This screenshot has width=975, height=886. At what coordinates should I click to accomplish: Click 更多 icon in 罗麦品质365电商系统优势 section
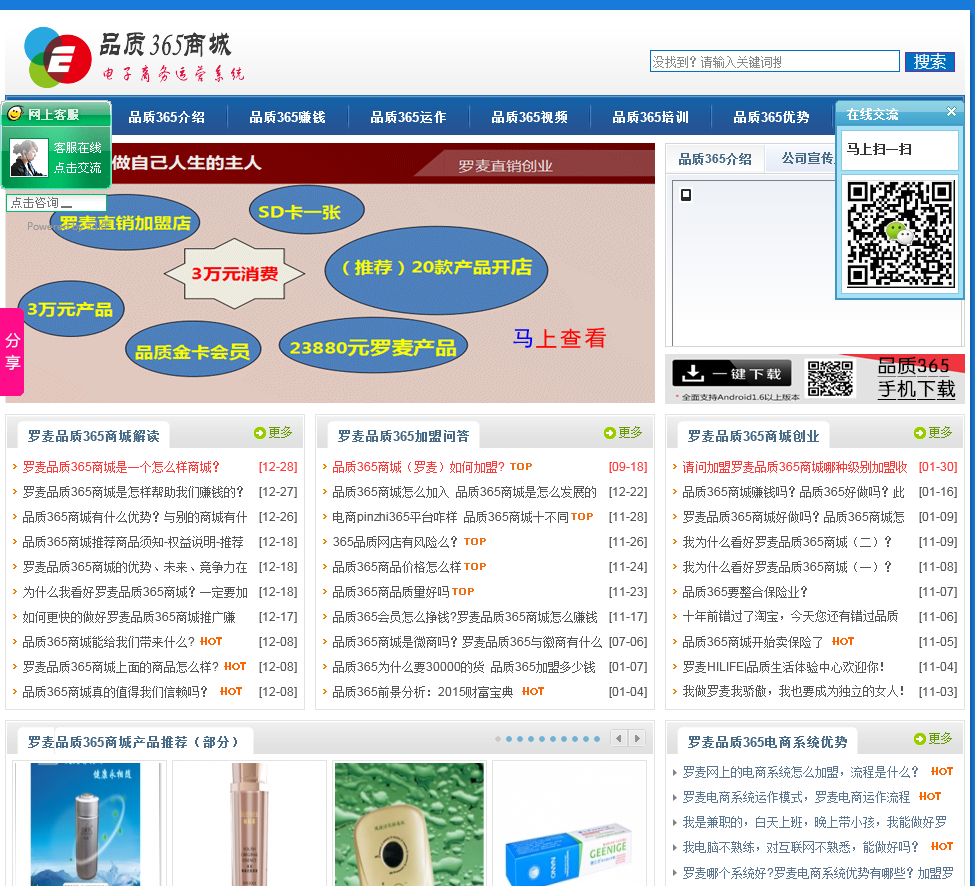coord(933,739)
